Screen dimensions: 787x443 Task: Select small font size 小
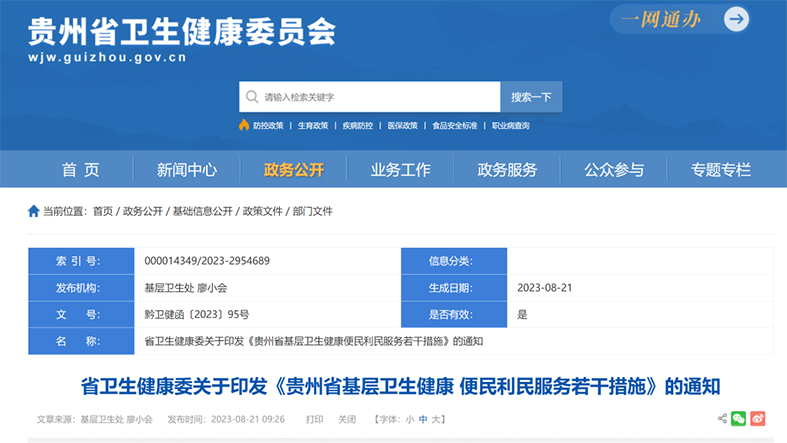click(409, 420)
